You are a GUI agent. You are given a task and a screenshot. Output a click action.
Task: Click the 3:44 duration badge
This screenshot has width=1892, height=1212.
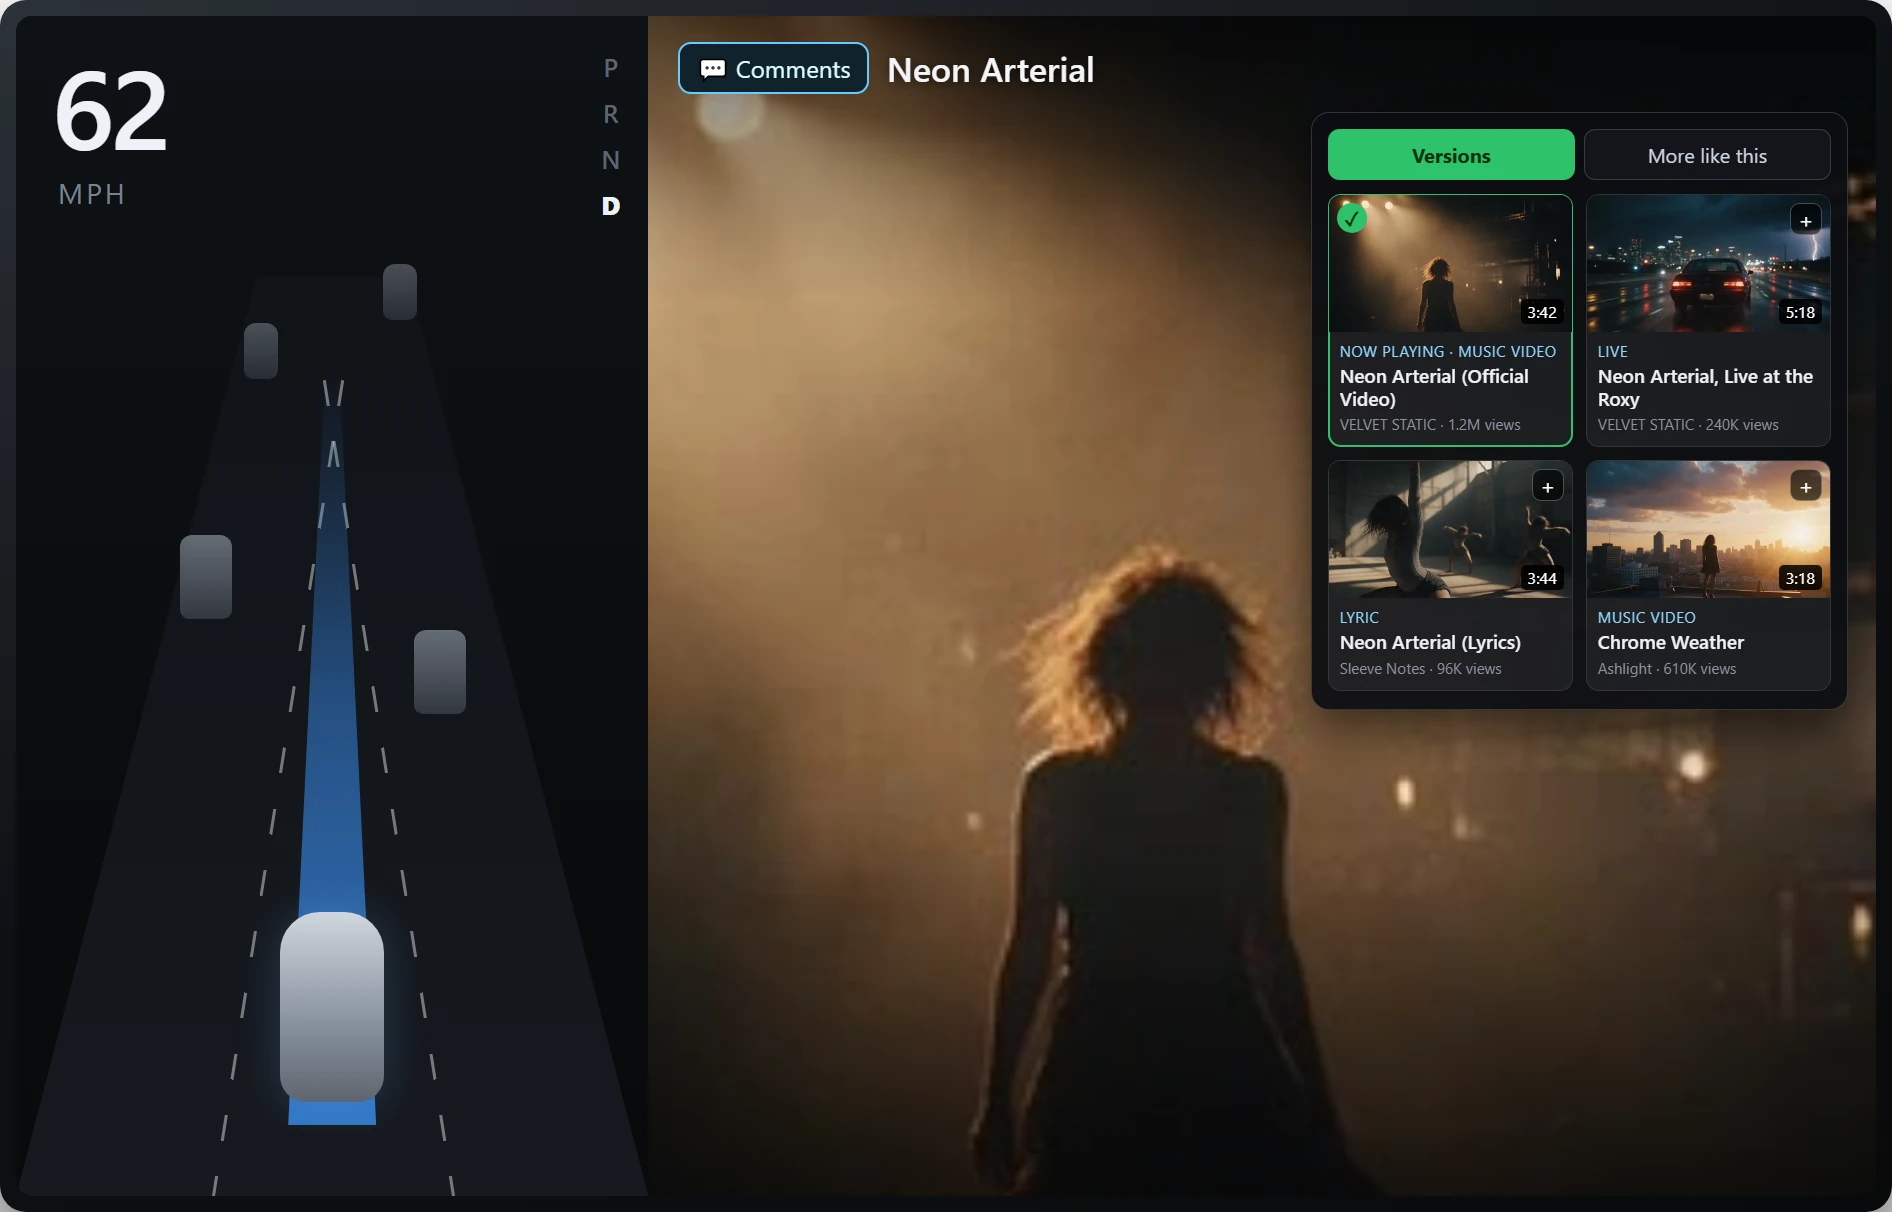[x=1541, y=579]
